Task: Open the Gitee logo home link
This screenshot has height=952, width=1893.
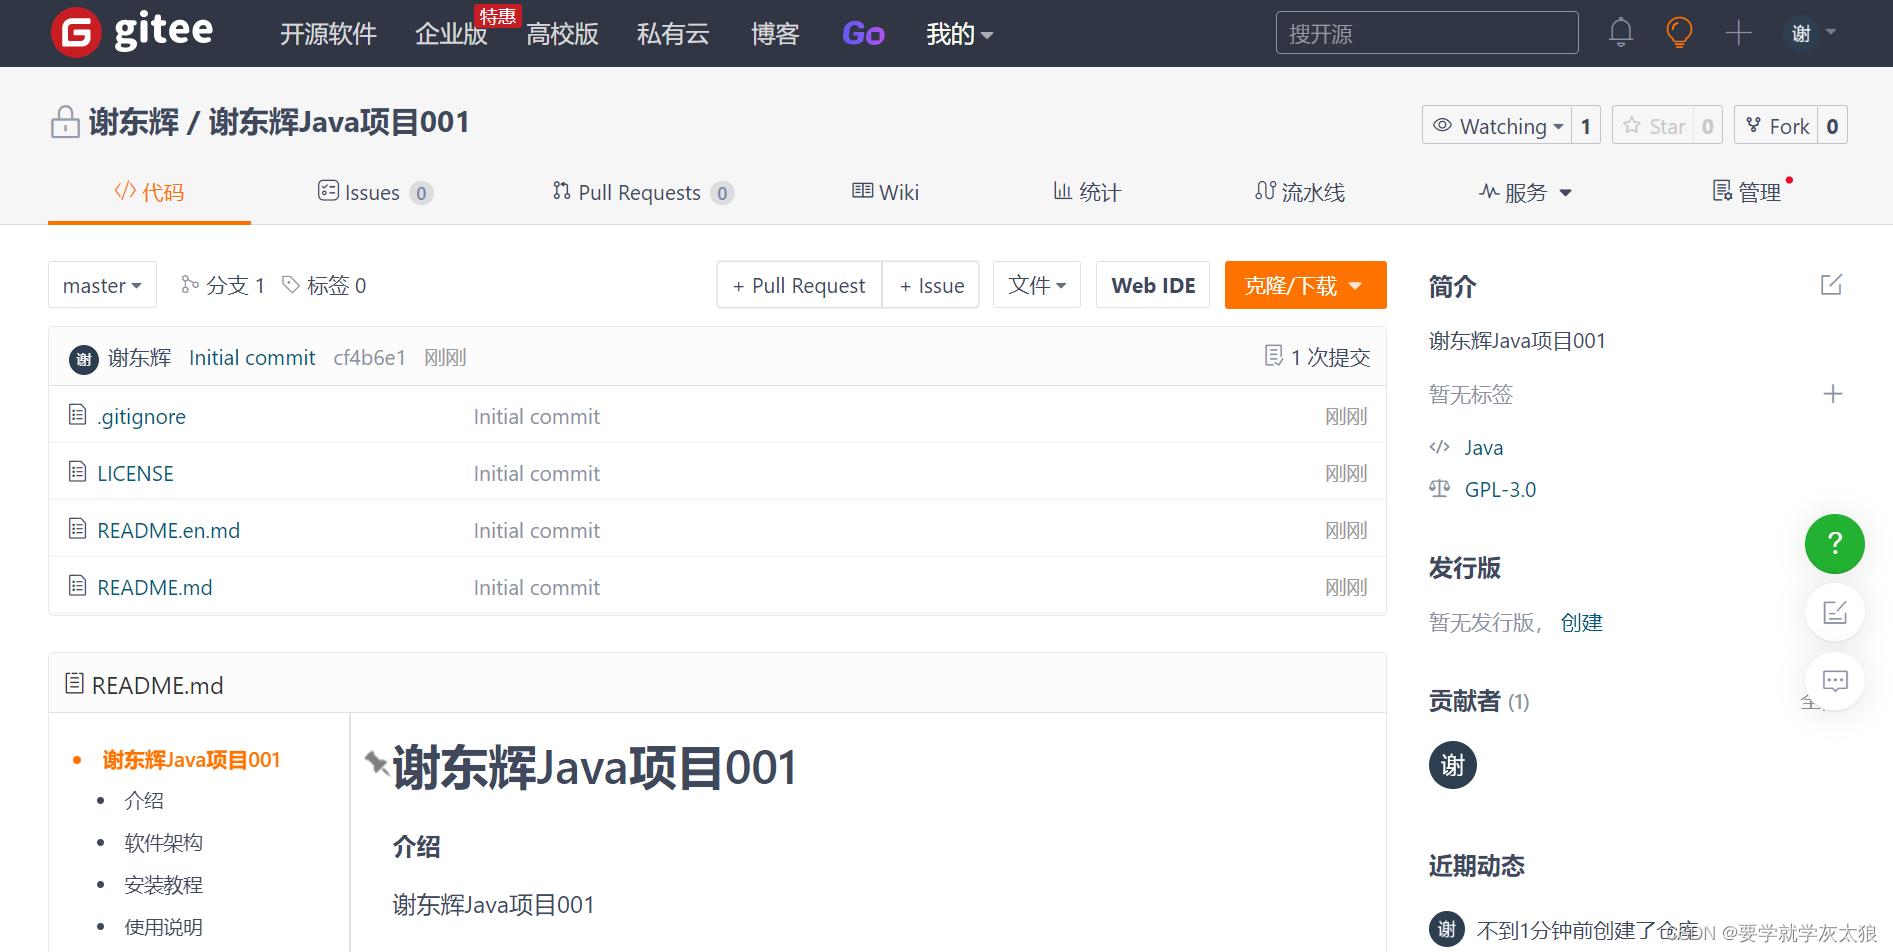Action: [132, 32]
